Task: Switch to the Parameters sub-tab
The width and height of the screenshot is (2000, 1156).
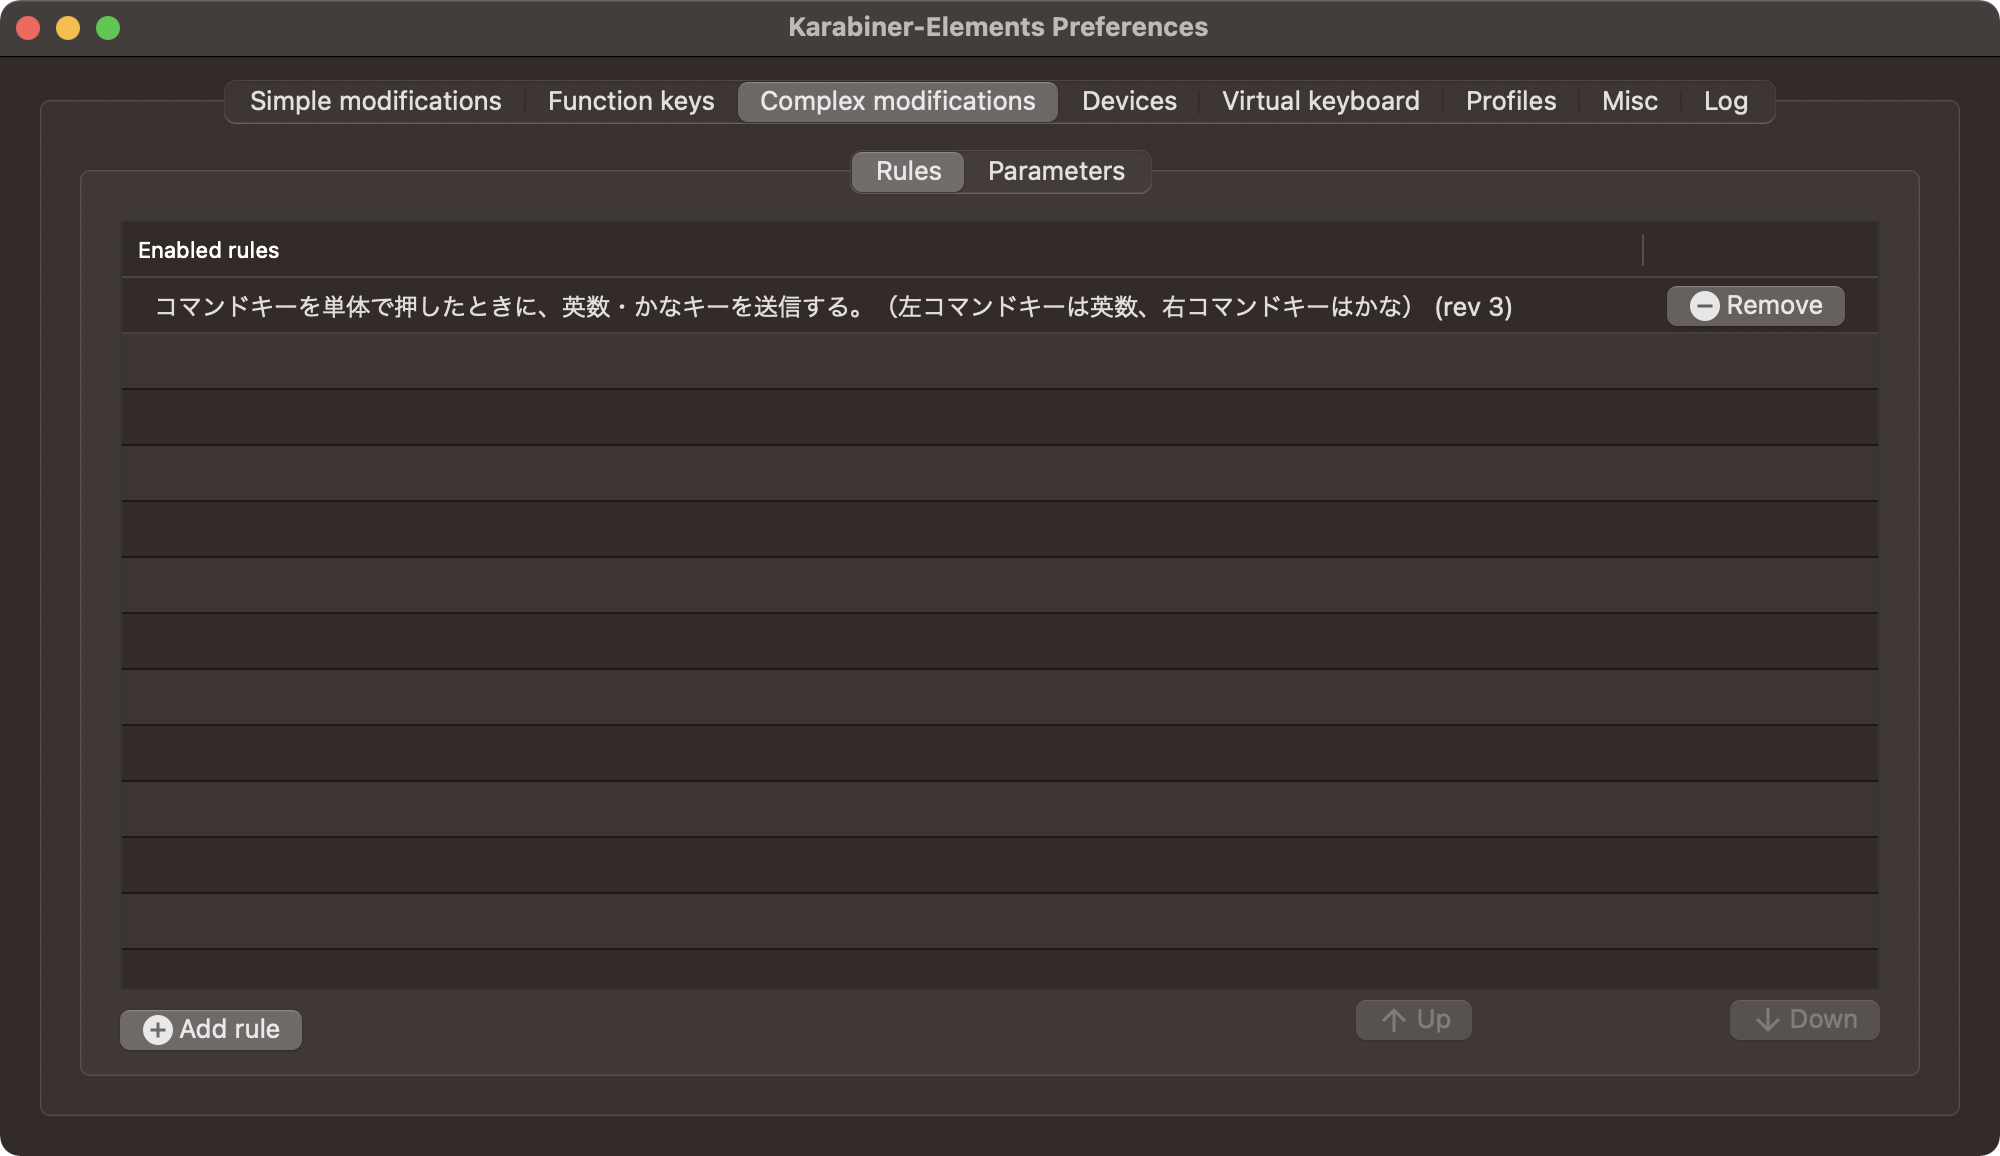Action: click(1055, 171)
